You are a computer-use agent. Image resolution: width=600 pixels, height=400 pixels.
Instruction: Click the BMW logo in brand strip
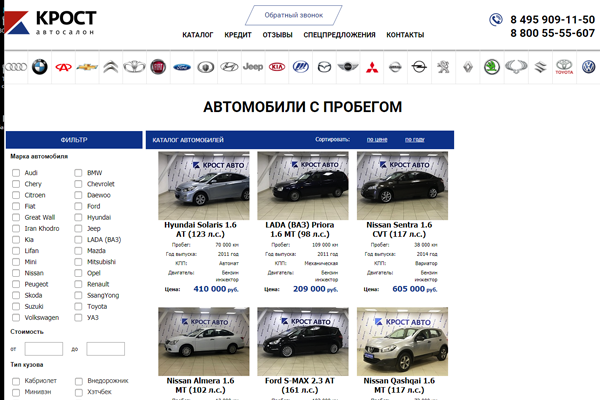[x=38, y=67]
